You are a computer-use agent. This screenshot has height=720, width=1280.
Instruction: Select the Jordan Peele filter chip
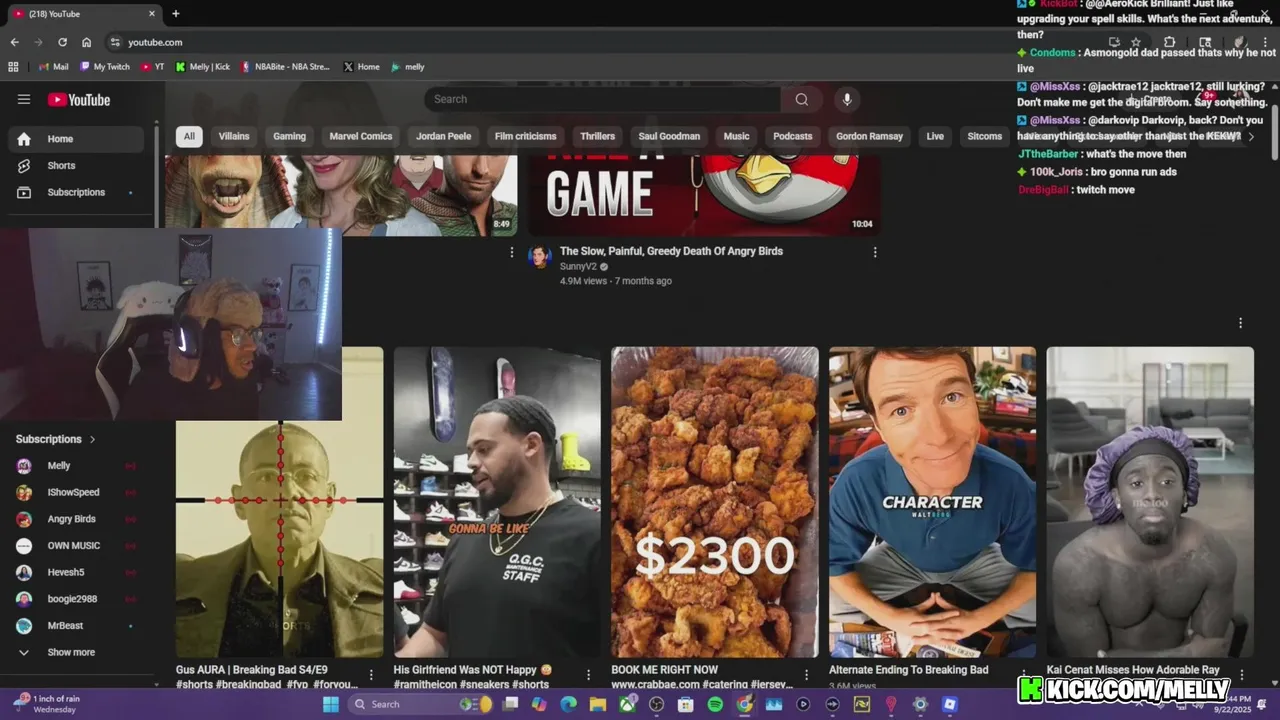coord(443,136)
